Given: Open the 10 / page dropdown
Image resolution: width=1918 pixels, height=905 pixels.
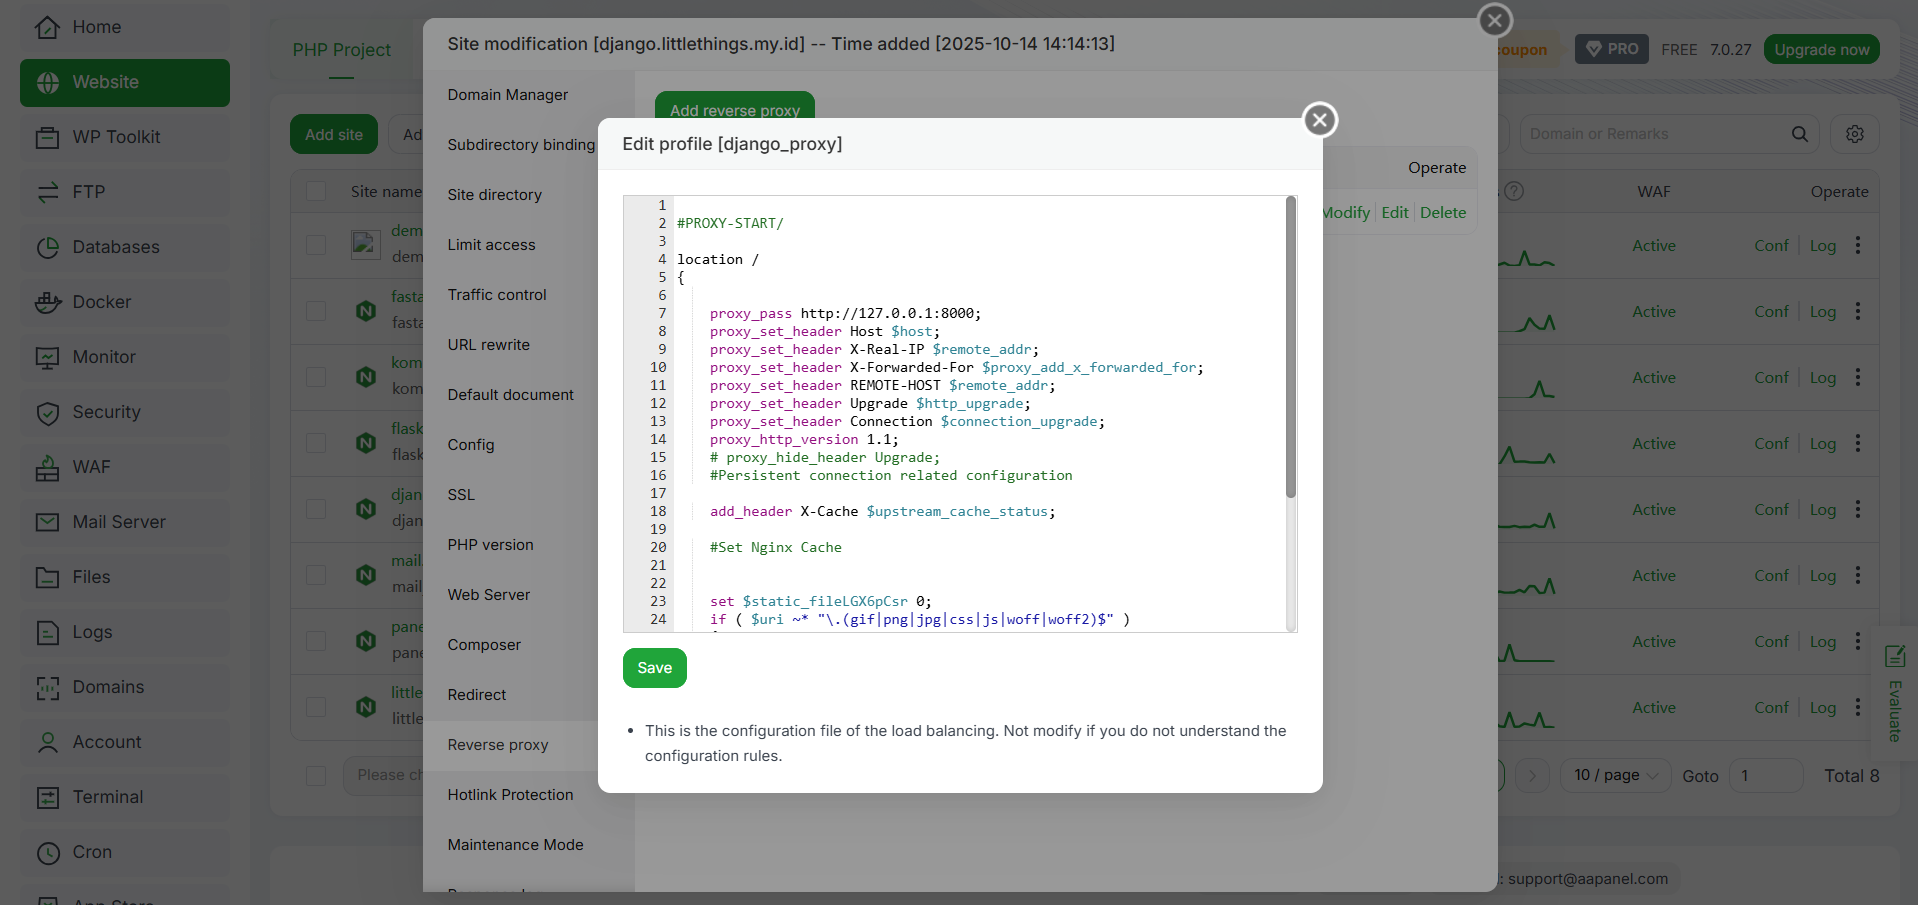Looking at the screenshot, I should 1615,775.
